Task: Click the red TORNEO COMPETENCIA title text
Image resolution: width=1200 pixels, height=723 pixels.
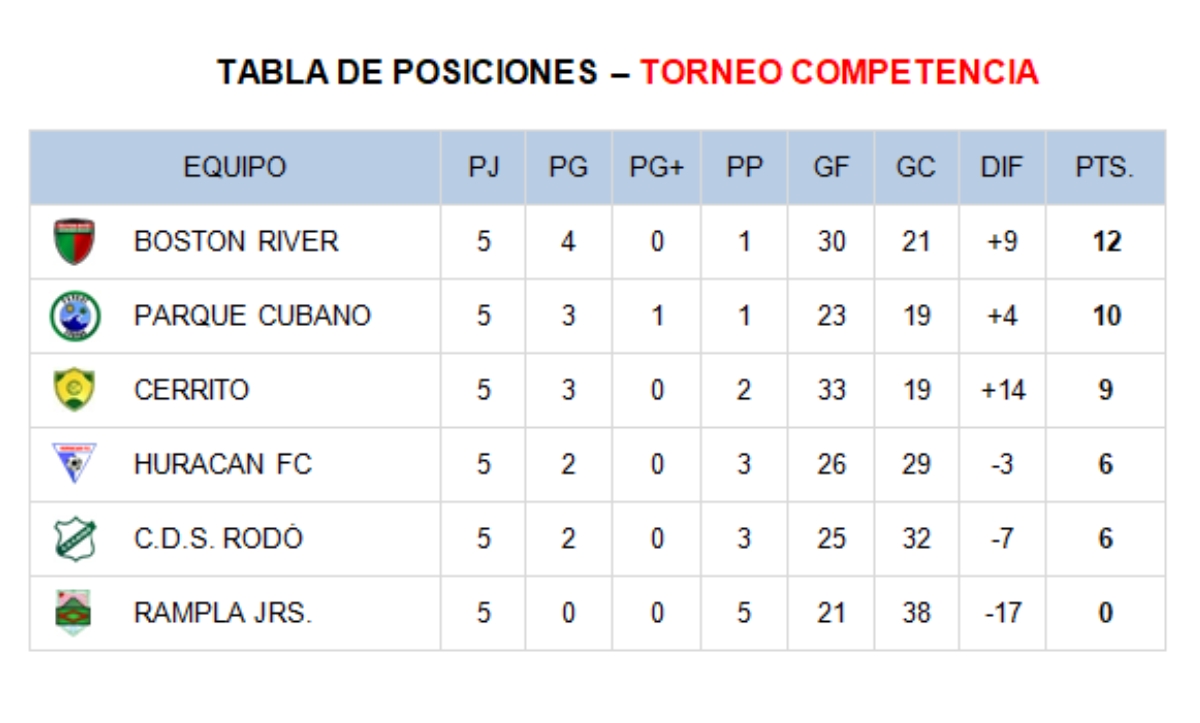Action: [839, 72]
